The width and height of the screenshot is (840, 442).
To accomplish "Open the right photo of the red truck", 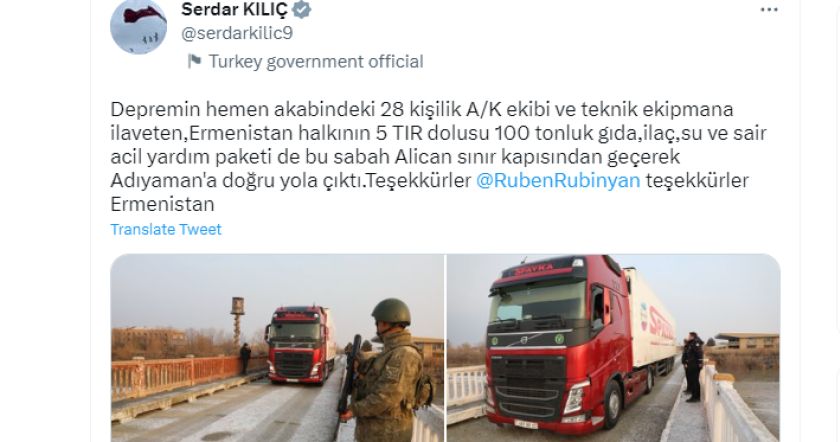I will (x=613, y=348).
